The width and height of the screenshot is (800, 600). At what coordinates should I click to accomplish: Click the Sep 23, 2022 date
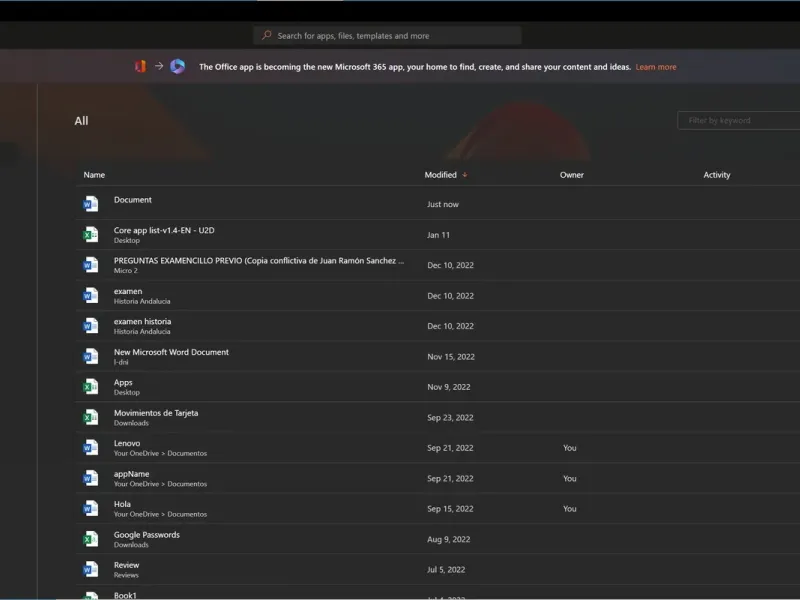(451, 417)
